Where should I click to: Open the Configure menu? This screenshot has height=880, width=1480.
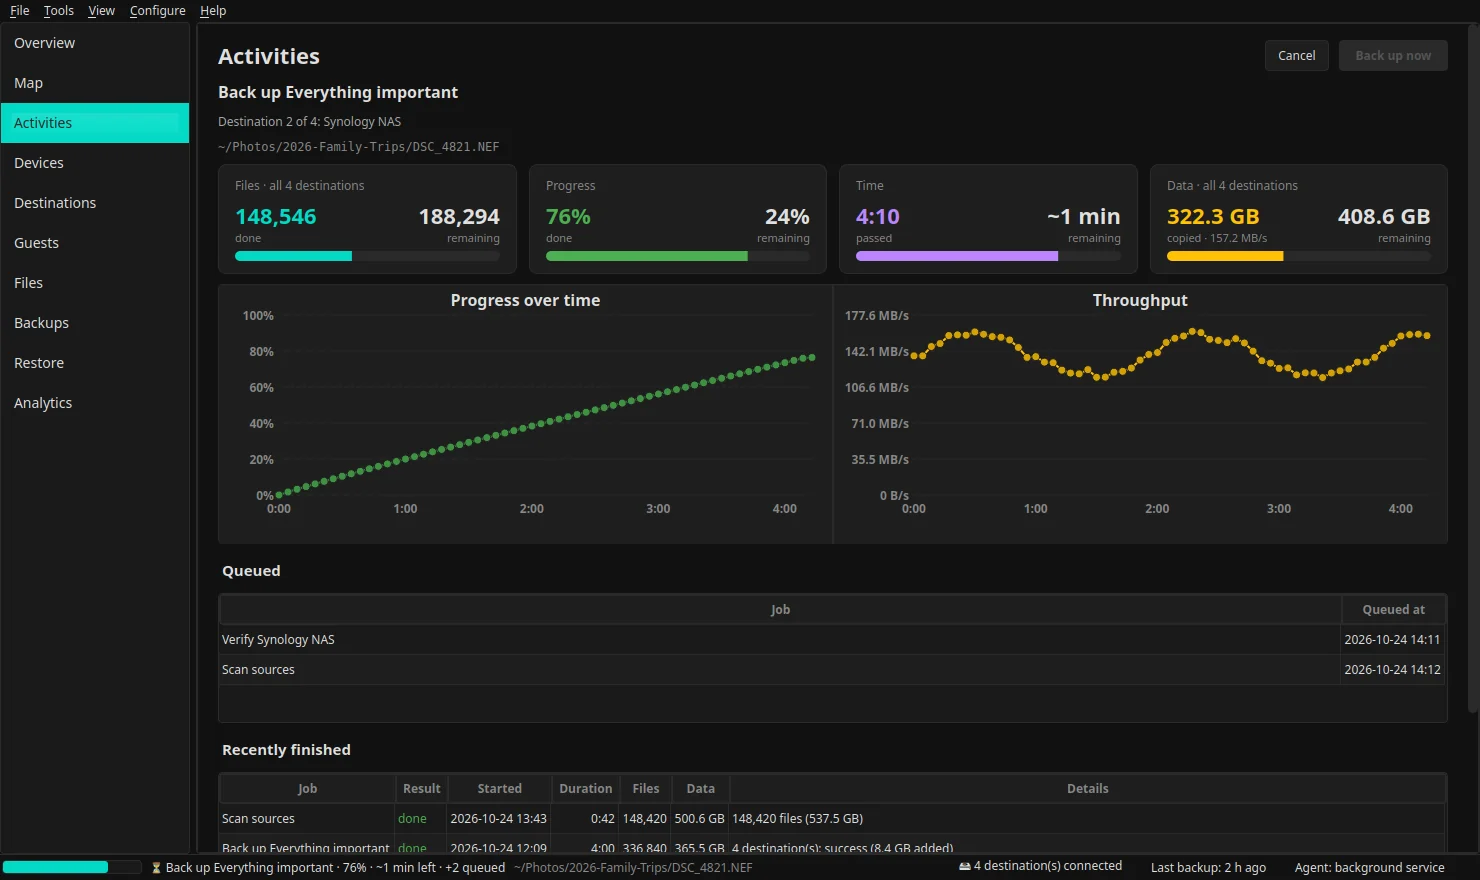click(157, 10)
